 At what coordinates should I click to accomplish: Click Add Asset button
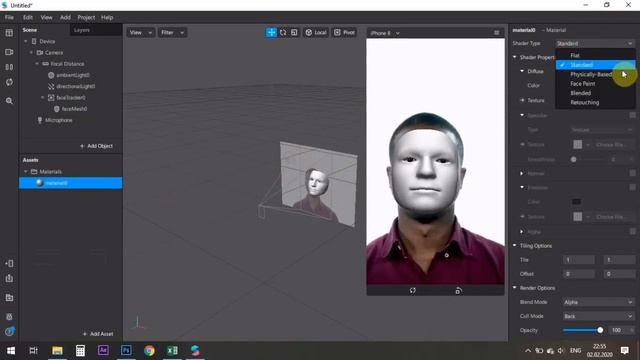(98, 334)
